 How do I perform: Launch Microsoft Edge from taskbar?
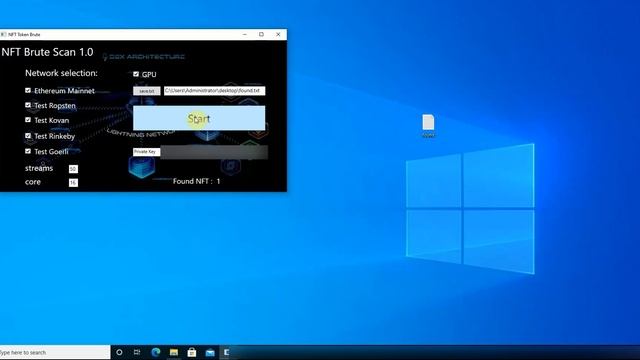pos(156,352)
